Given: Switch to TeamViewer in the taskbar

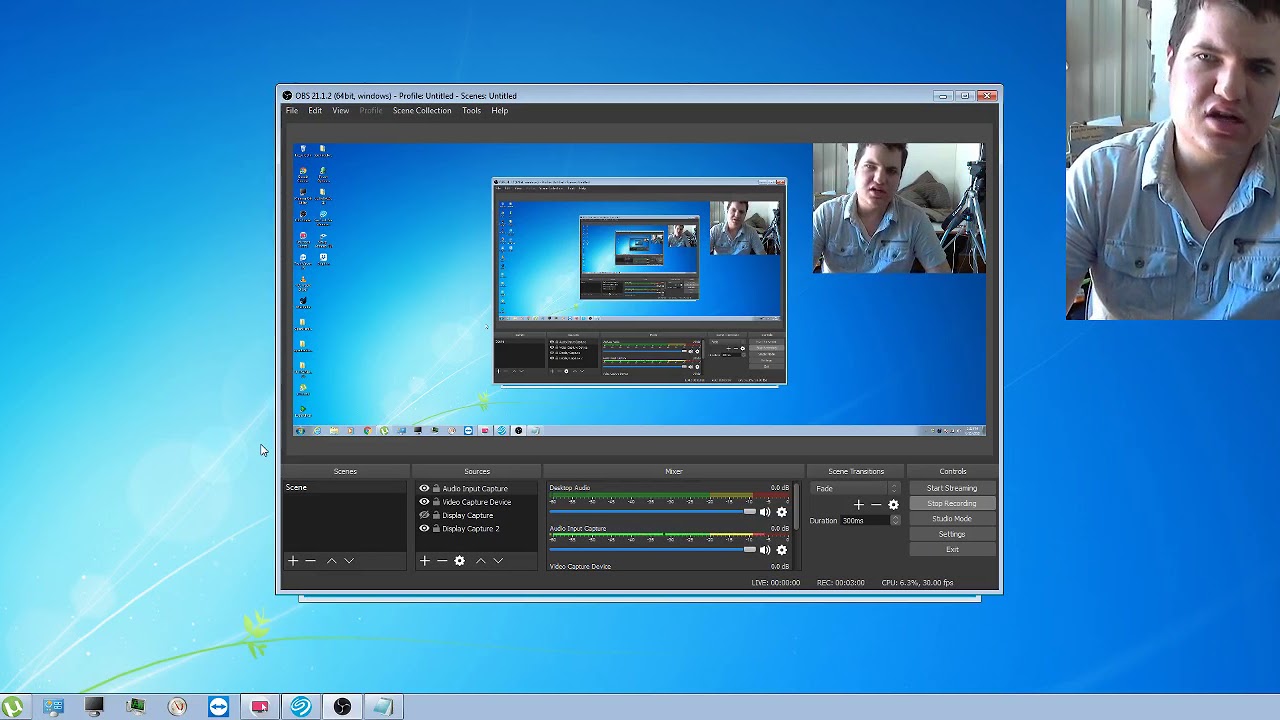Looking at the screenshot, I should point(218,707).
